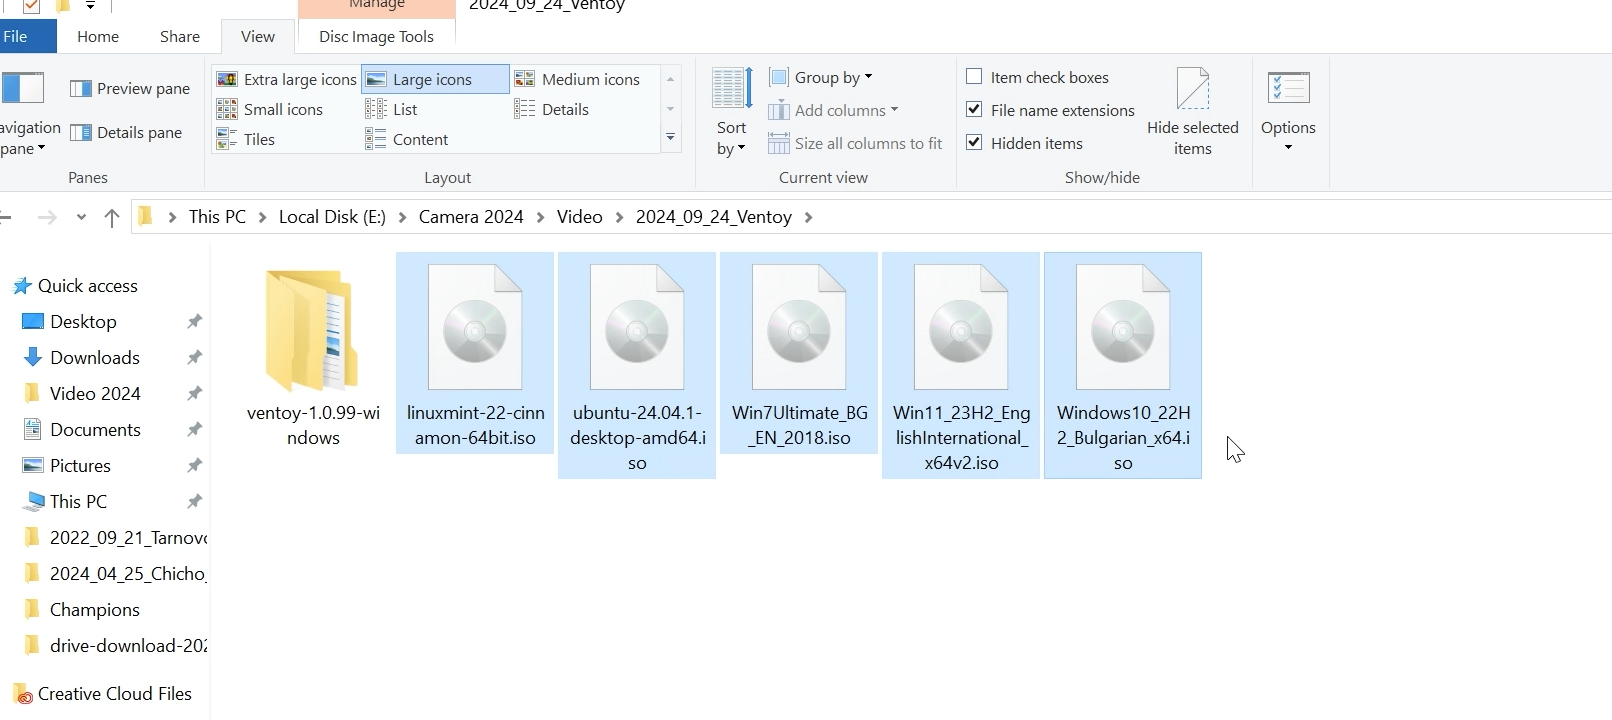Go up one folder level

click(112, 217)
